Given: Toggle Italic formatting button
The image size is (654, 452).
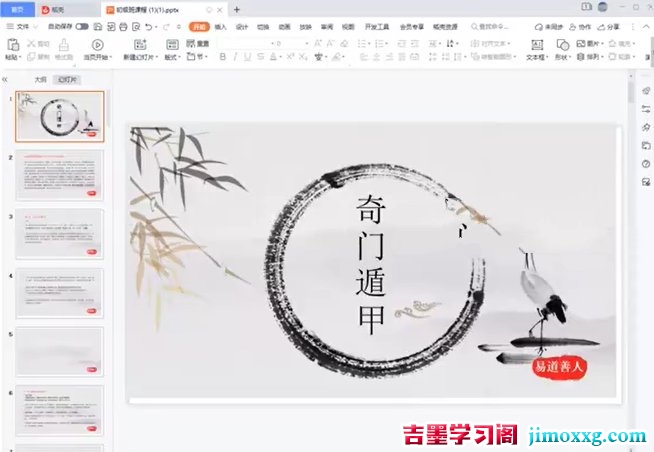Looking at the screenshot, I should pos(235,57).
